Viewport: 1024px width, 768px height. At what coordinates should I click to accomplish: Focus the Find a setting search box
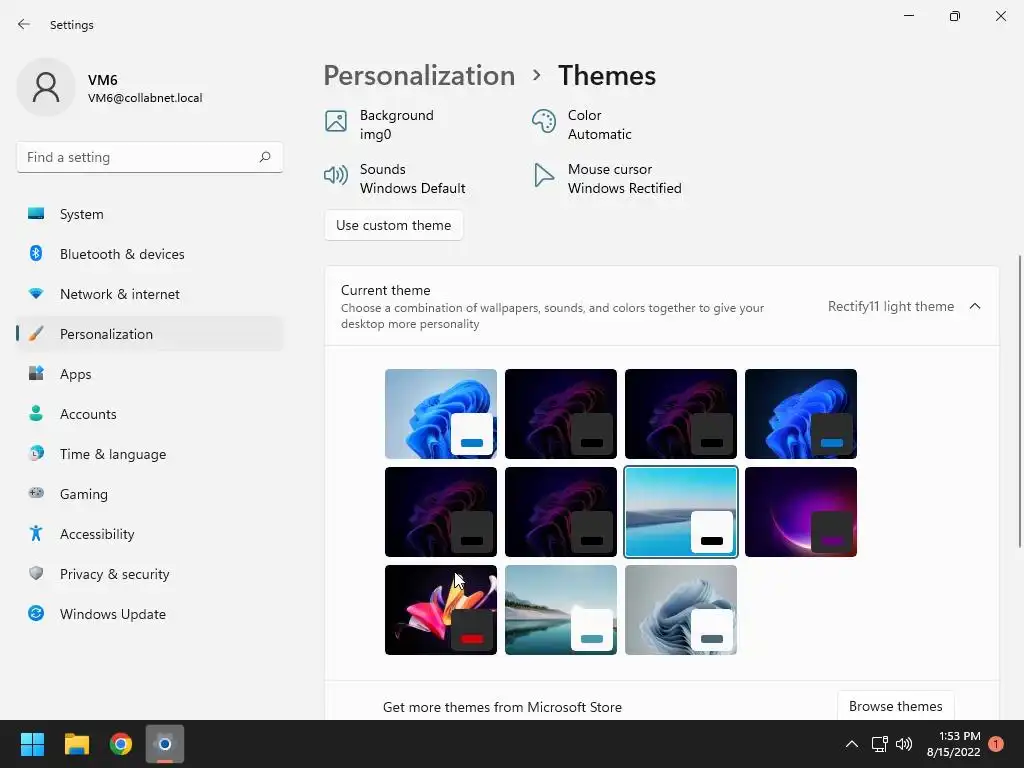pyautogui.click(x=150, y=157)
